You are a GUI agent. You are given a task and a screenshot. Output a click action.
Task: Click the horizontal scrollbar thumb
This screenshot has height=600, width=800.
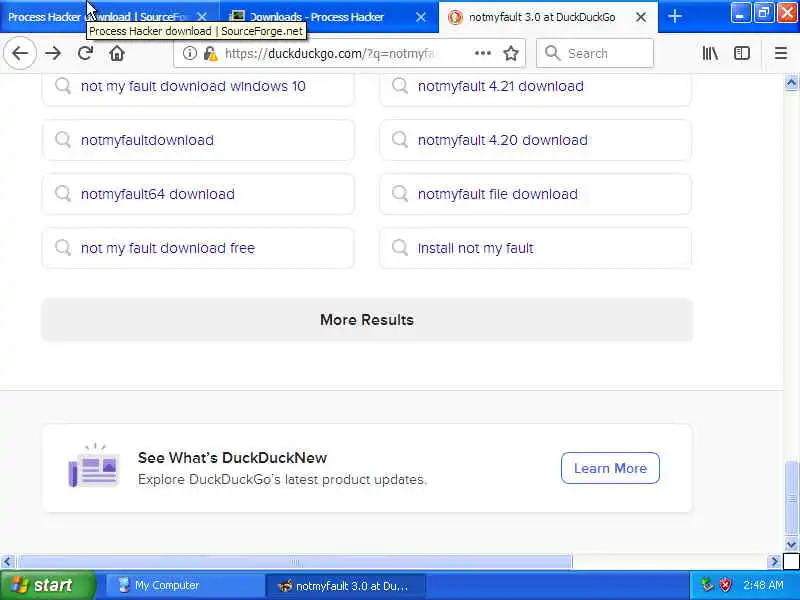point(295,562)
